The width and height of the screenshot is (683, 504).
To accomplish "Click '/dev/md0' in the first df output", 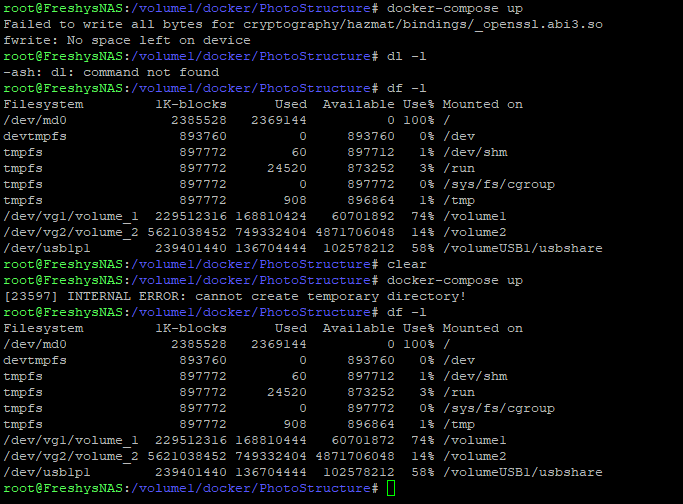I will point(36,120).
